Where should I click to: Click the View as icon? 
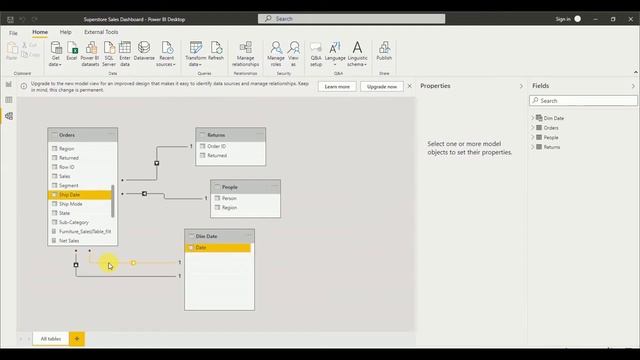tap(293, 53)
